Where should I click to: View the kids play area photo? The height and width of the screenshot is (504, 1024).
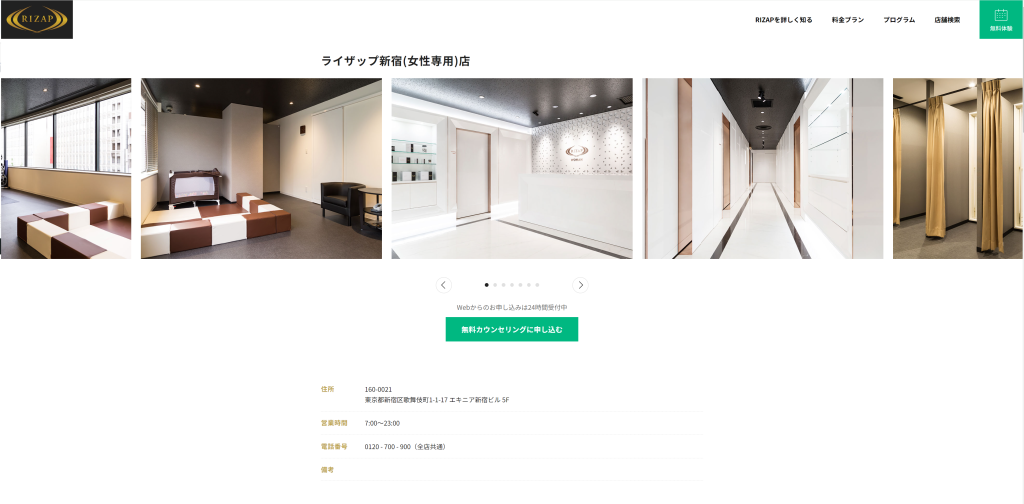(261, 168)
